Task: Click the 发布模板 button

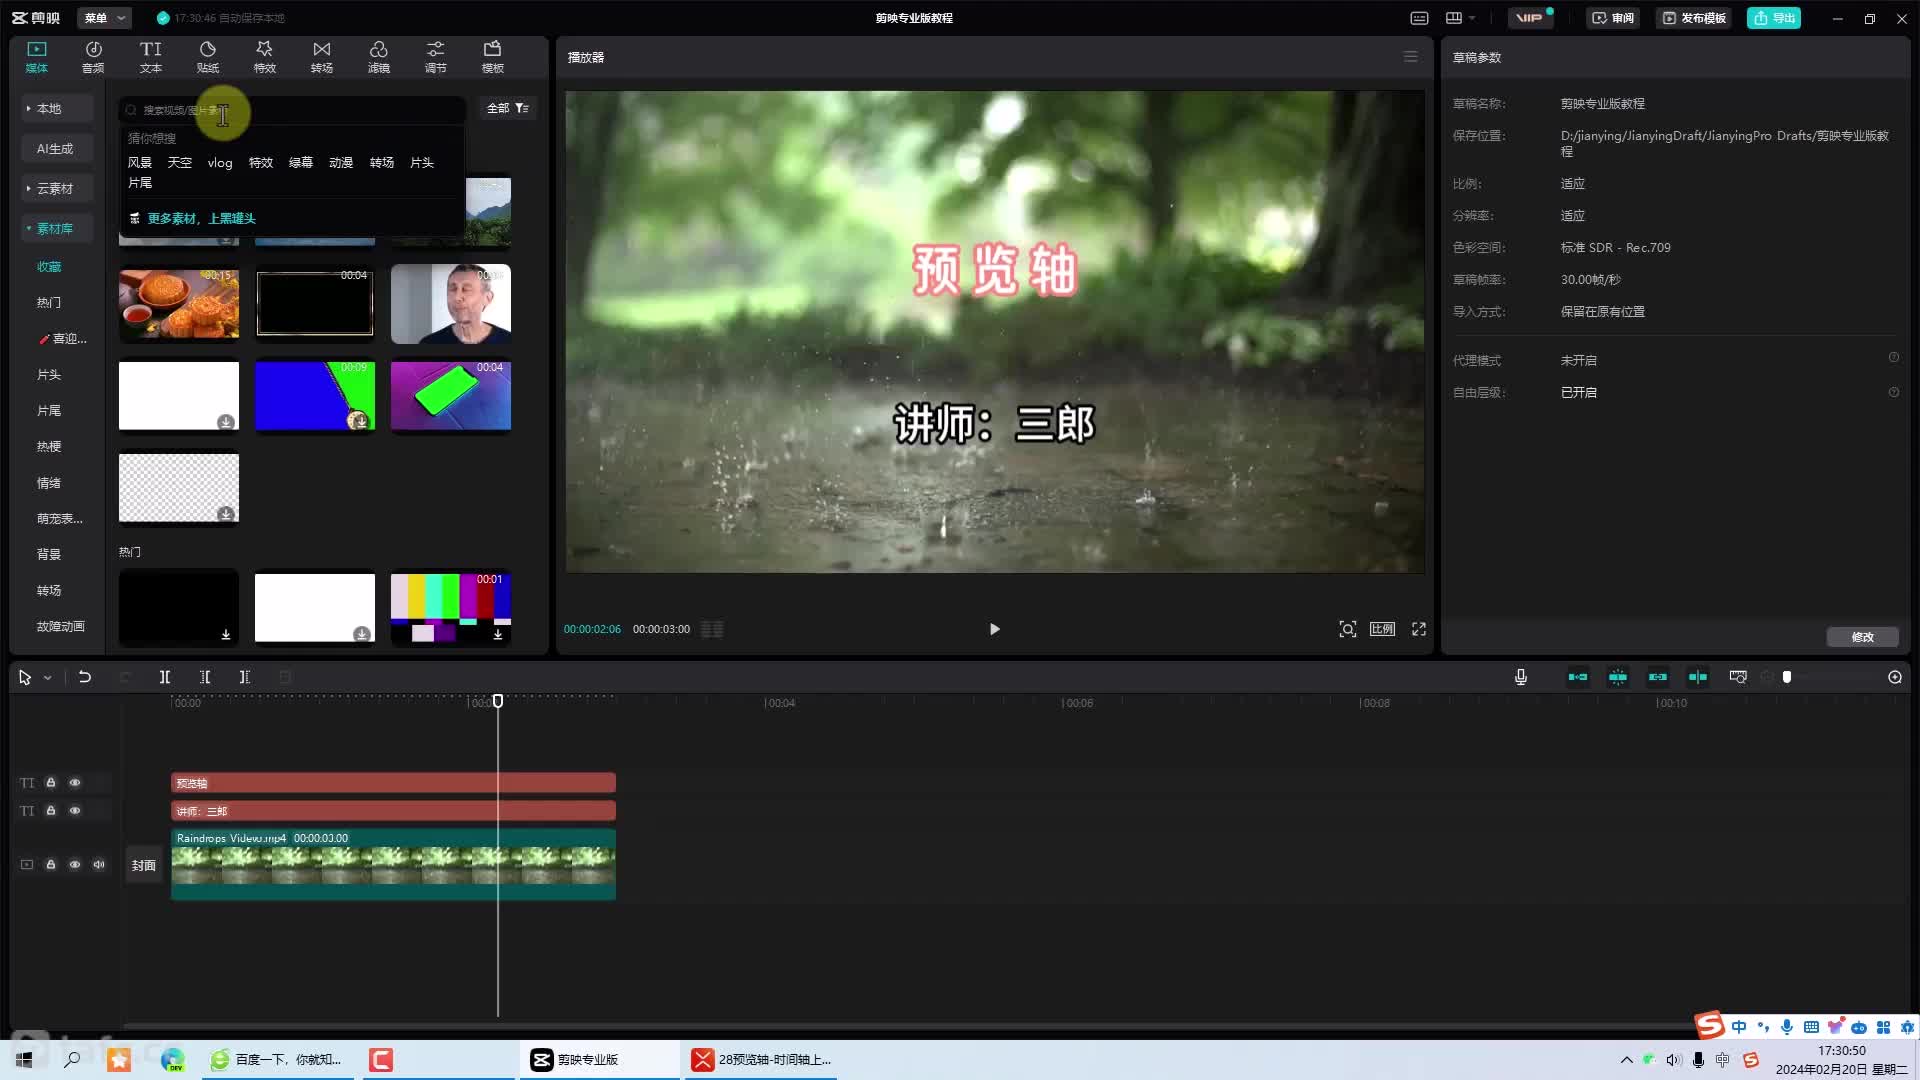Action: (1694, 18)
